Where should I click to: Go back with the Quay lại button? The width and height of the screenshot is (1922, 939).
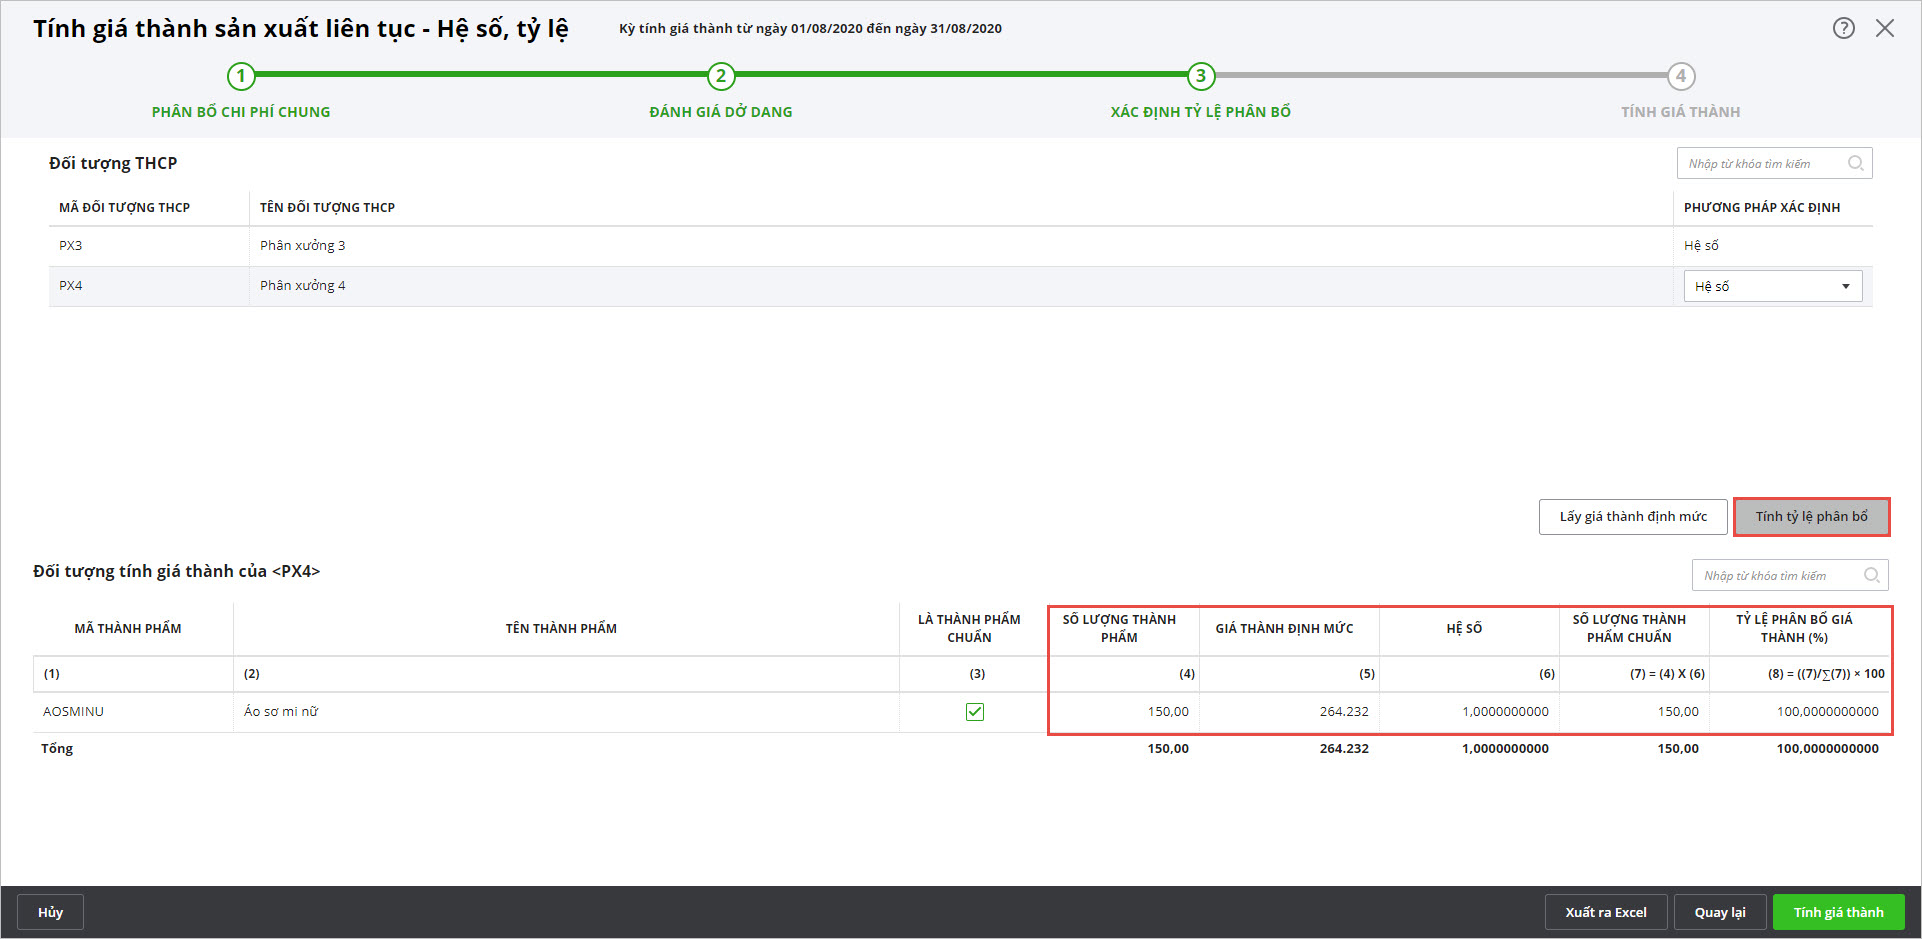click(x=1719, y=912)
